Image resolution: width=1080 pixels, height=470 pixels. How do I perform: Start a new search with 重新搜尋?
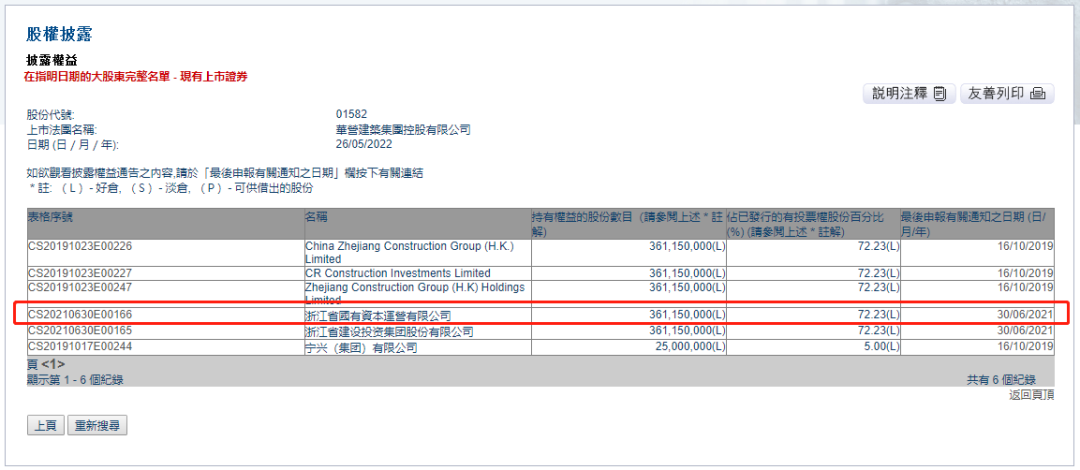tap(97, 426)
